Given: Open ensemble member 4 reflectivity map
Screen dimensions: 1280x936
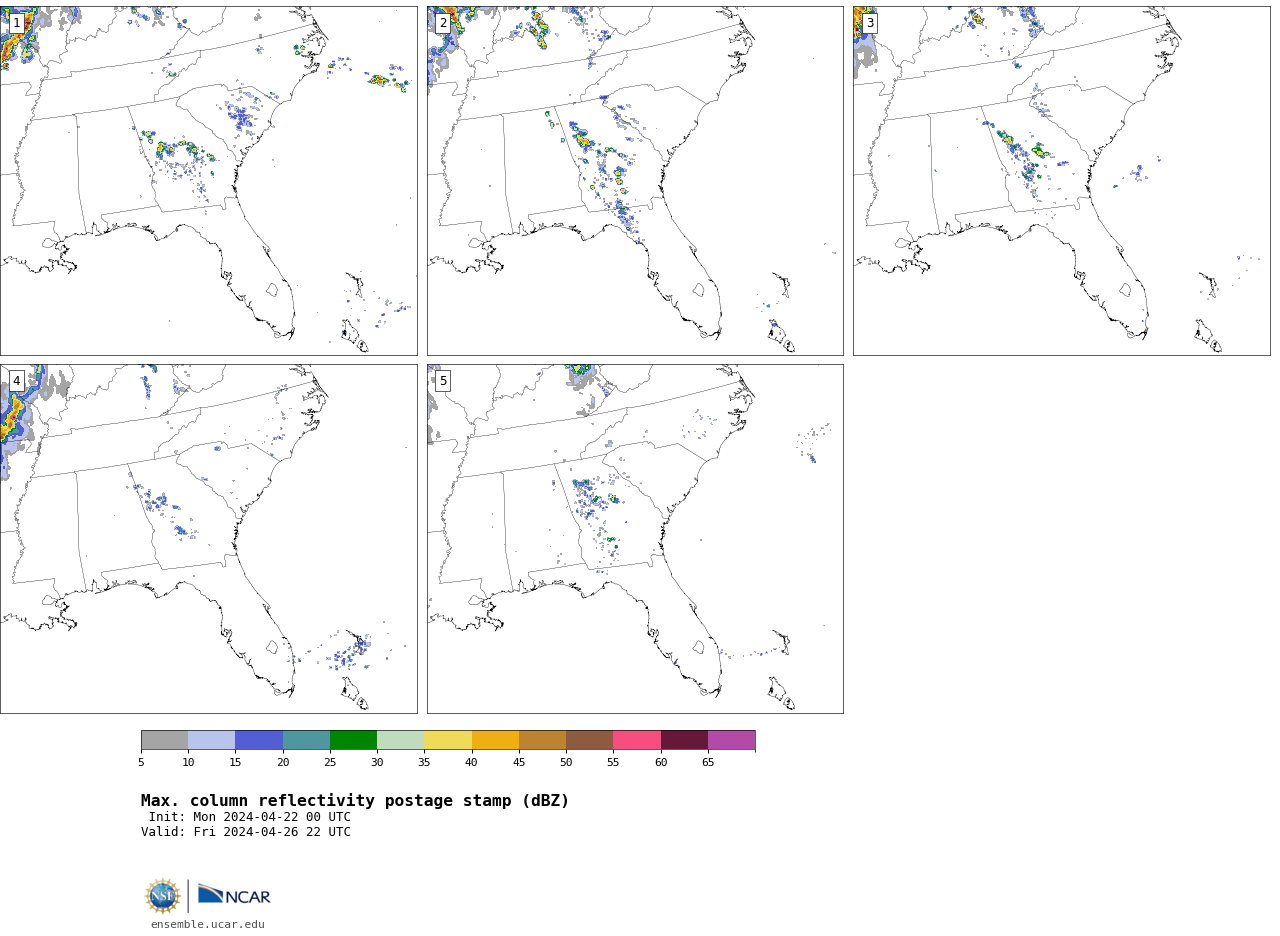Looking at the screenshot, I should (209, 539).
